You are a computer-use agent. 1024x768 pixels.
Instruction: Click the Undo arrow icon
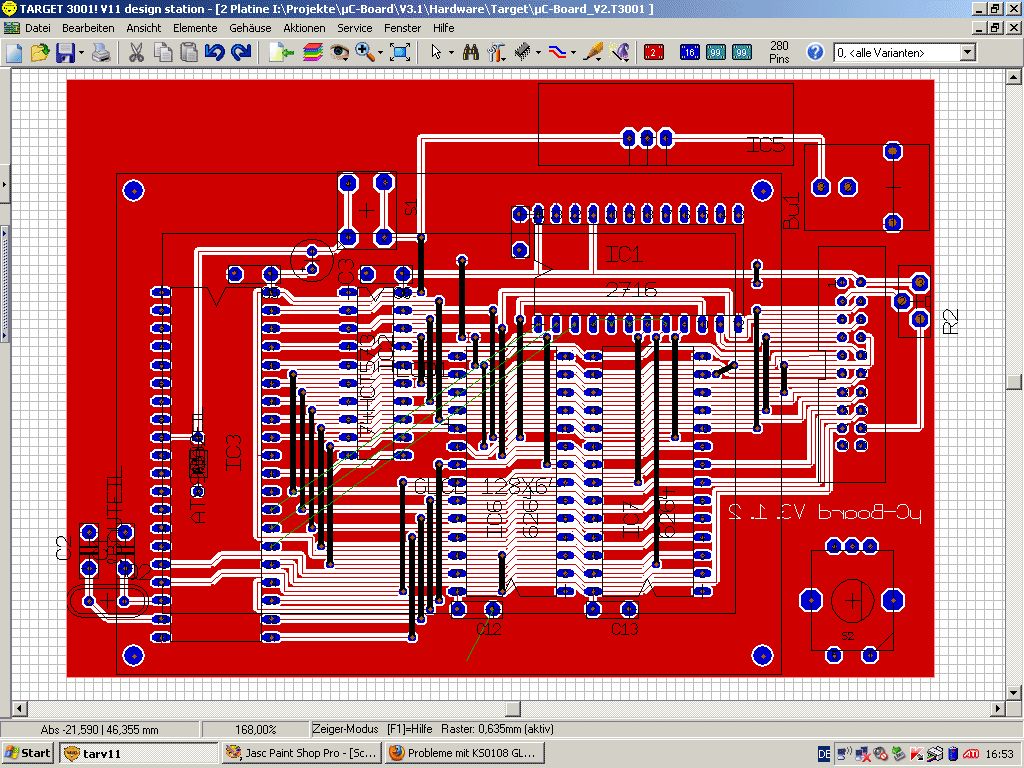[214, 52]
